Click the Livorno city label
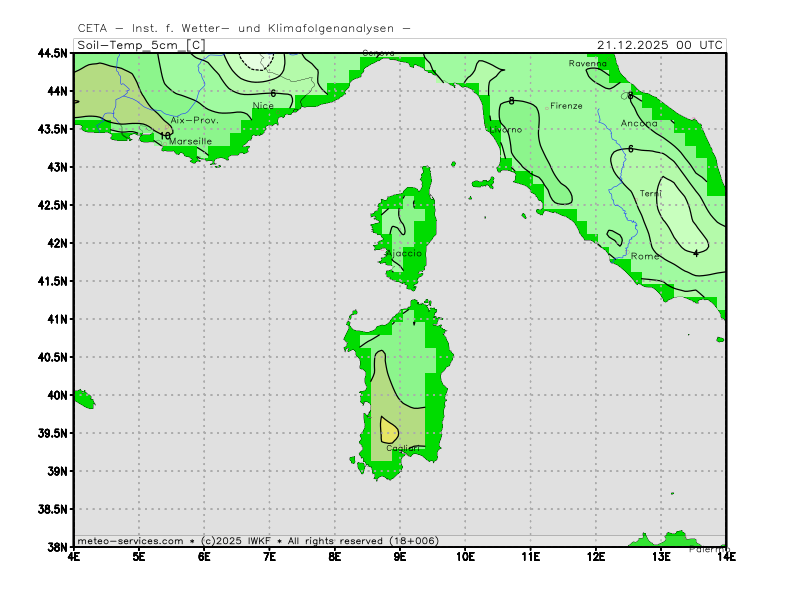 [x=505, y=130]
